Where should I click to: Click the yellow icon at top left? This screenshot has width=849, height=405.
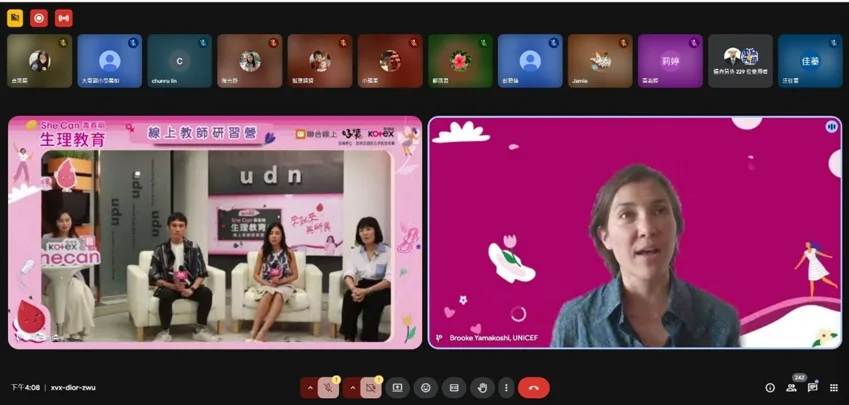15,17
